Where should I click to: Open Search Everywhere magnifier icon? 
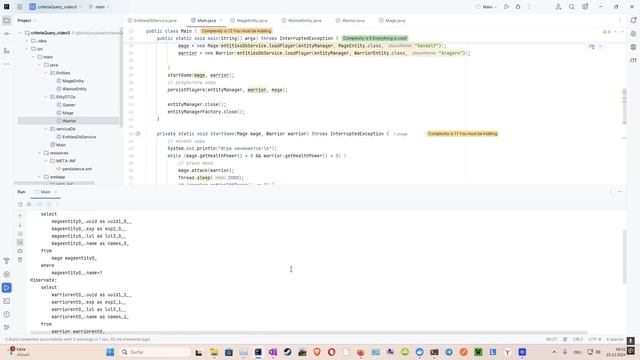tap(571, 7)
